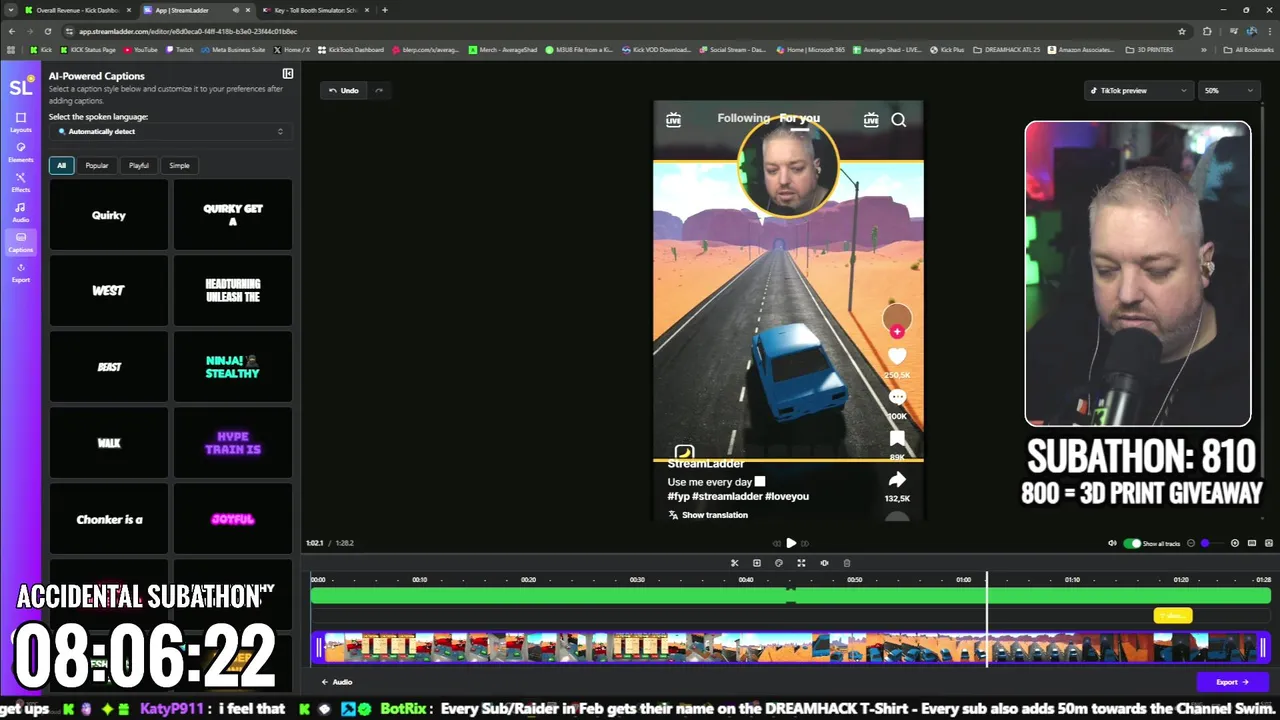This screenshot has width=1280, height=720.
Task: Click the StreamLadder SL logo
Action: click(20, 87)
